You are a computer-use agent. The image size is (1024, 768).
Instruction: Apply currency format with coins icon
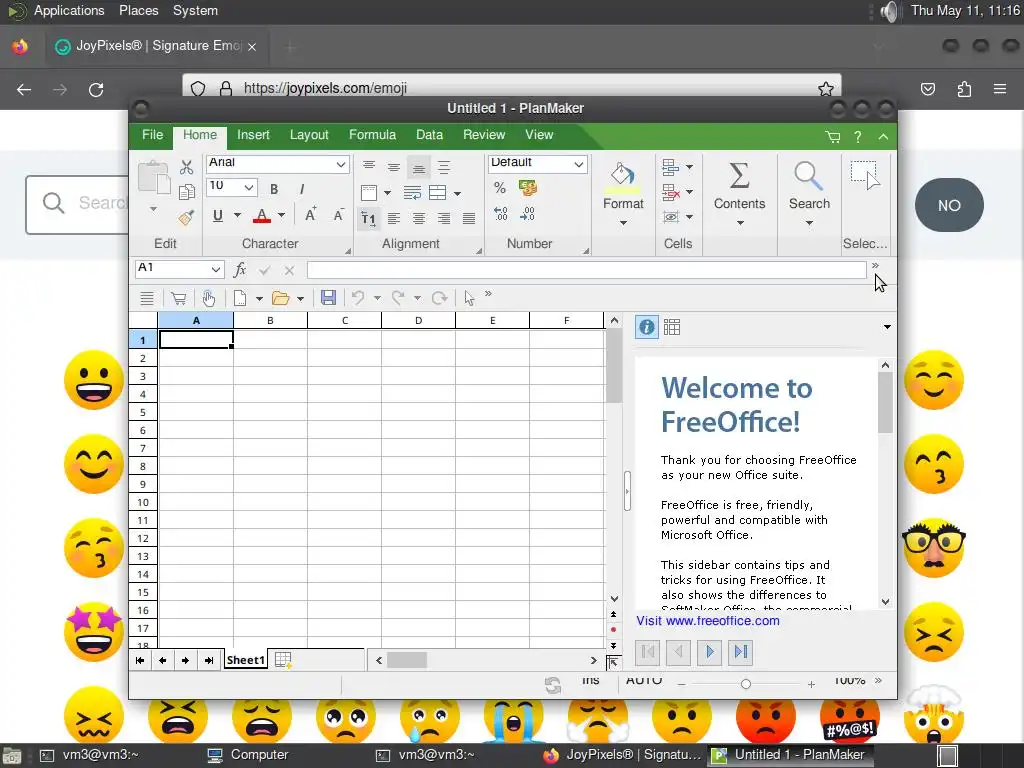pyautogui.click(x=528, y=188)
